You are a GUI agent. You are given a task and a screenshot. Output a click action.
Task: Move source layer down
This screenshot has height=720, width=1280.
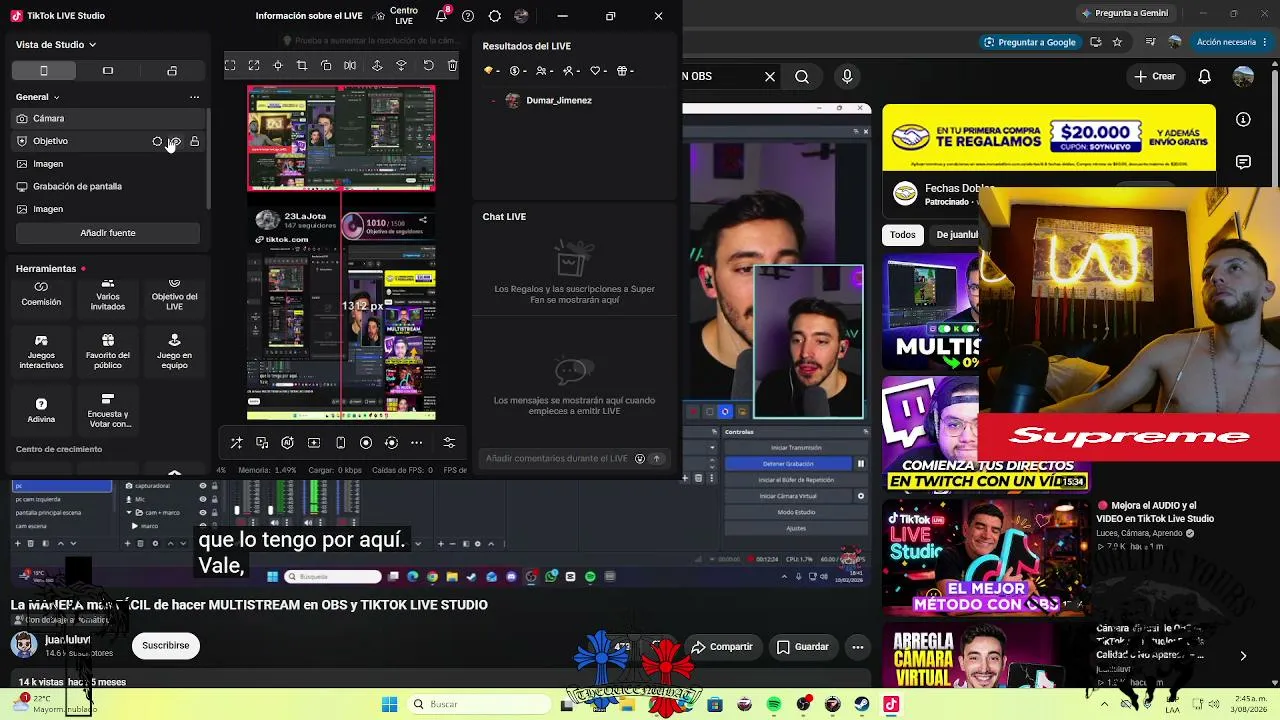click(402, 66)
